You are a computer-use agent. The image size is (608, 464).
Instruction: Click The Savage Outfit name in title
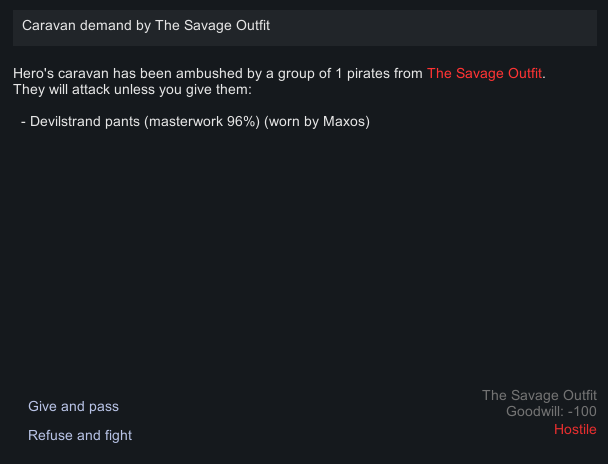(x=213, y=25)
